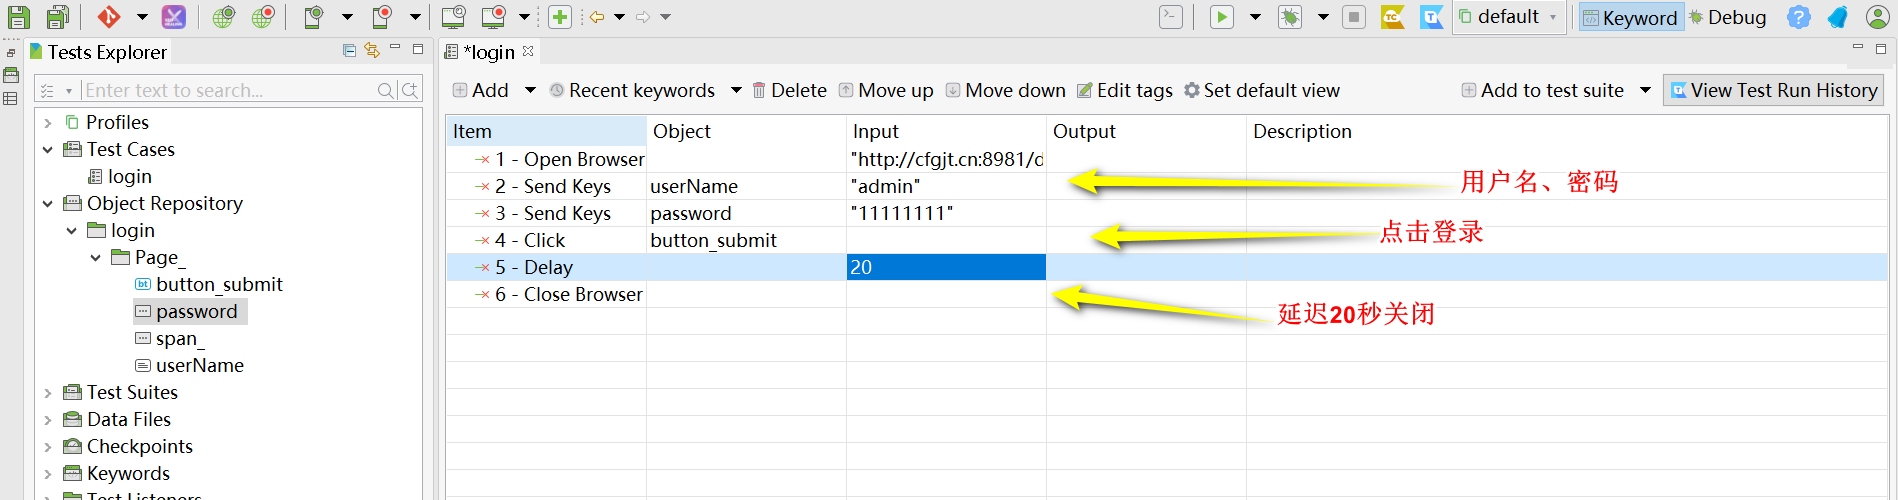This screenshot has height=500, width=1898.
Task: Open the command builder console icon
Action: pos(1171,17)
